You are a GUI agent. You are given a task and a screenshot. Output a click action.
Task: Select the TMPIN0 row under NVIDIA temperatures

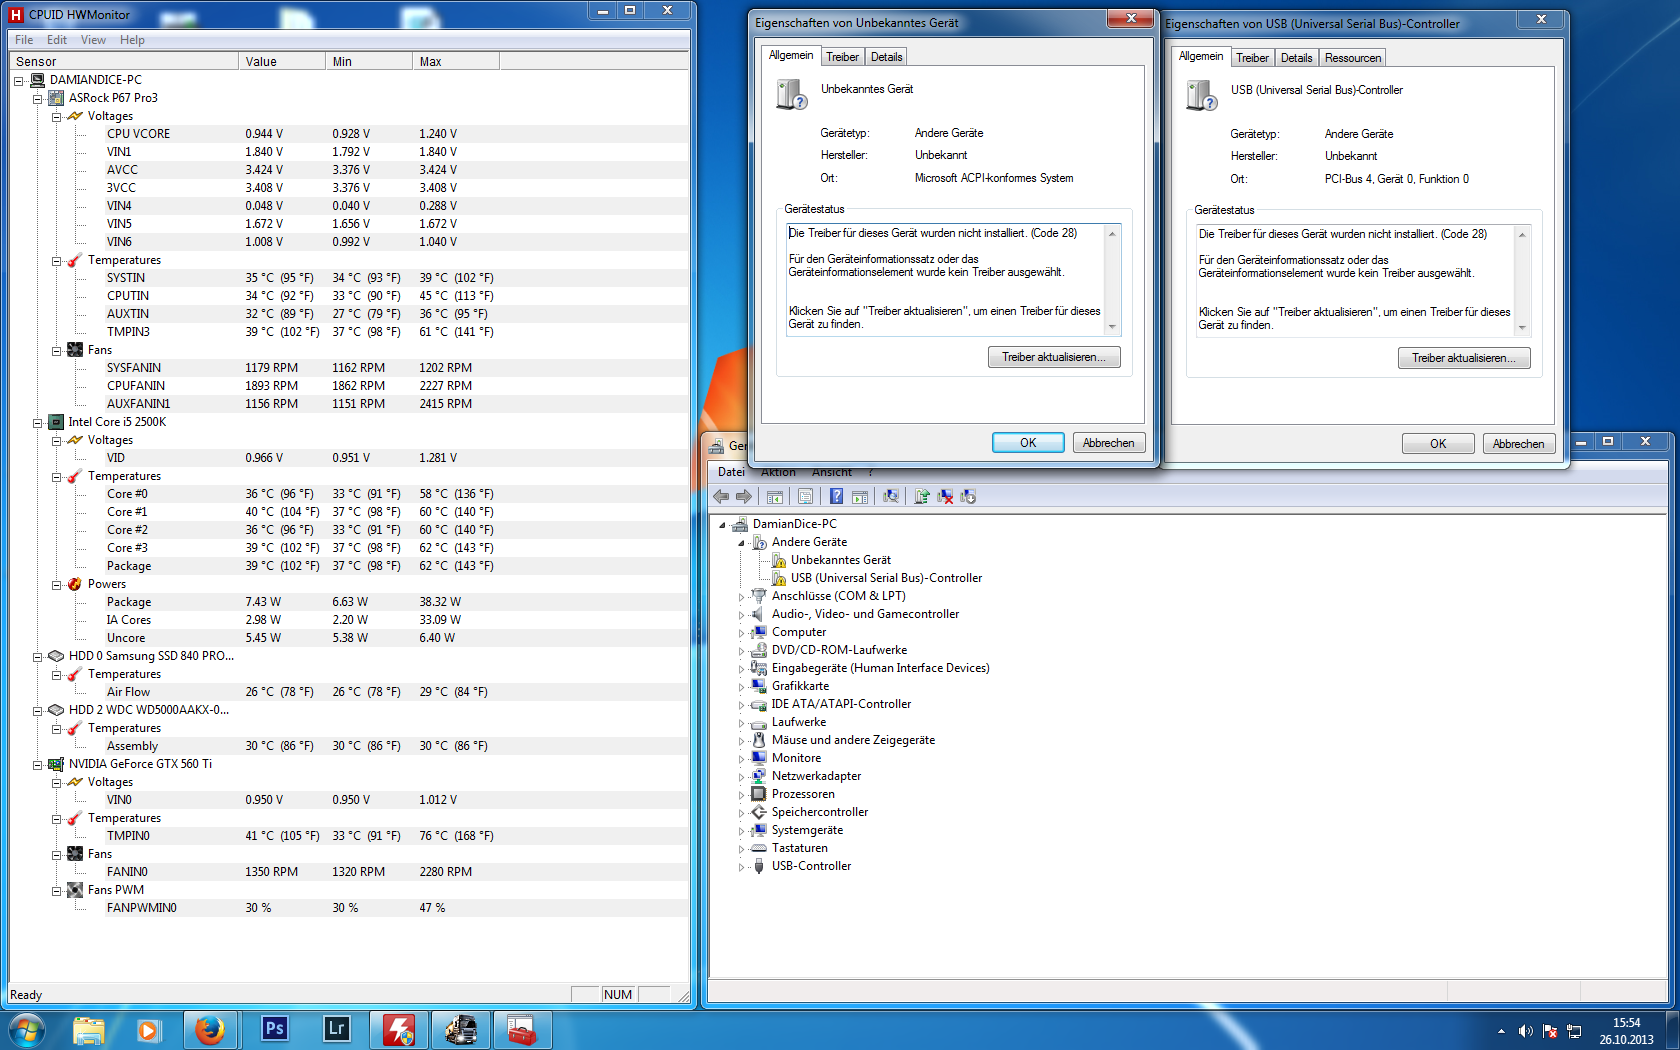397,836
